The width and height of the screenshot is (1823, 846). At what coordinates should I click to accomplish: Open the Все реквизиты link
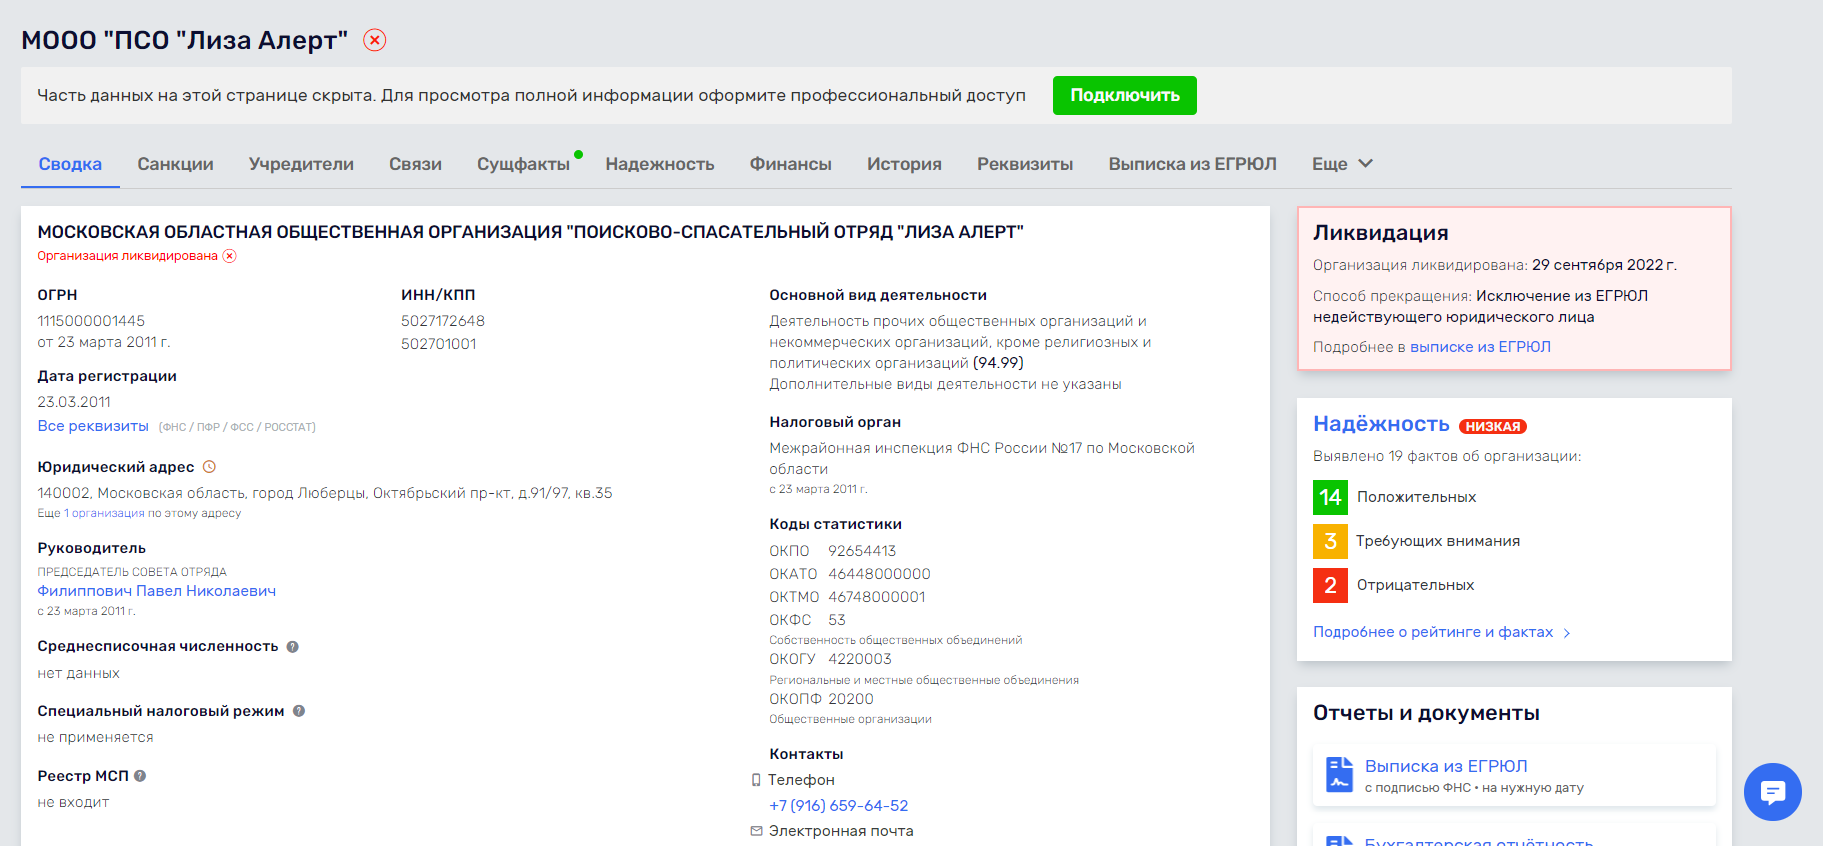tap(93, 426)
